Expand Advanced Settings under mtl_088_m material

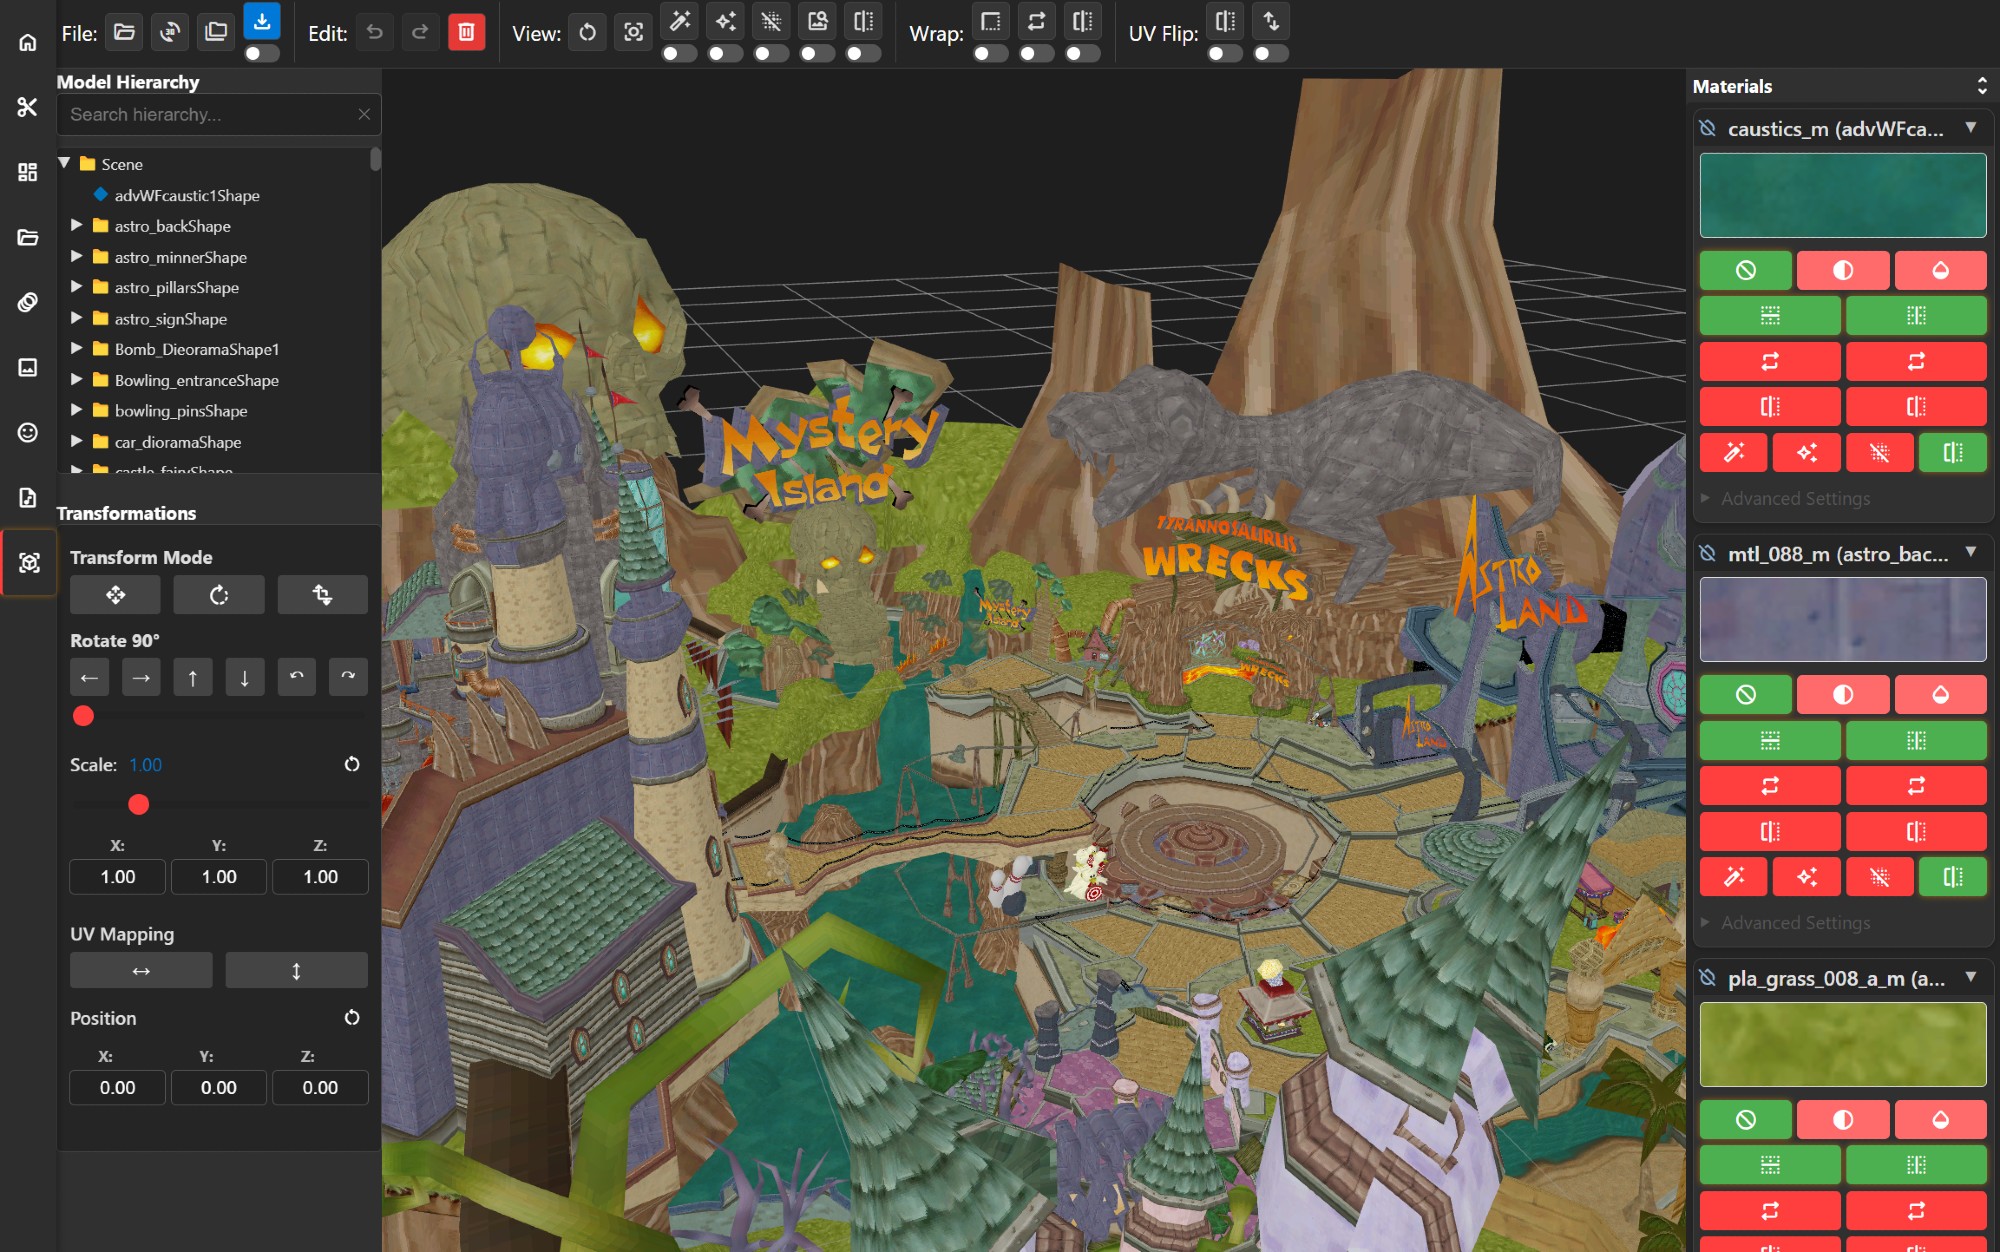coord(1795,923)
